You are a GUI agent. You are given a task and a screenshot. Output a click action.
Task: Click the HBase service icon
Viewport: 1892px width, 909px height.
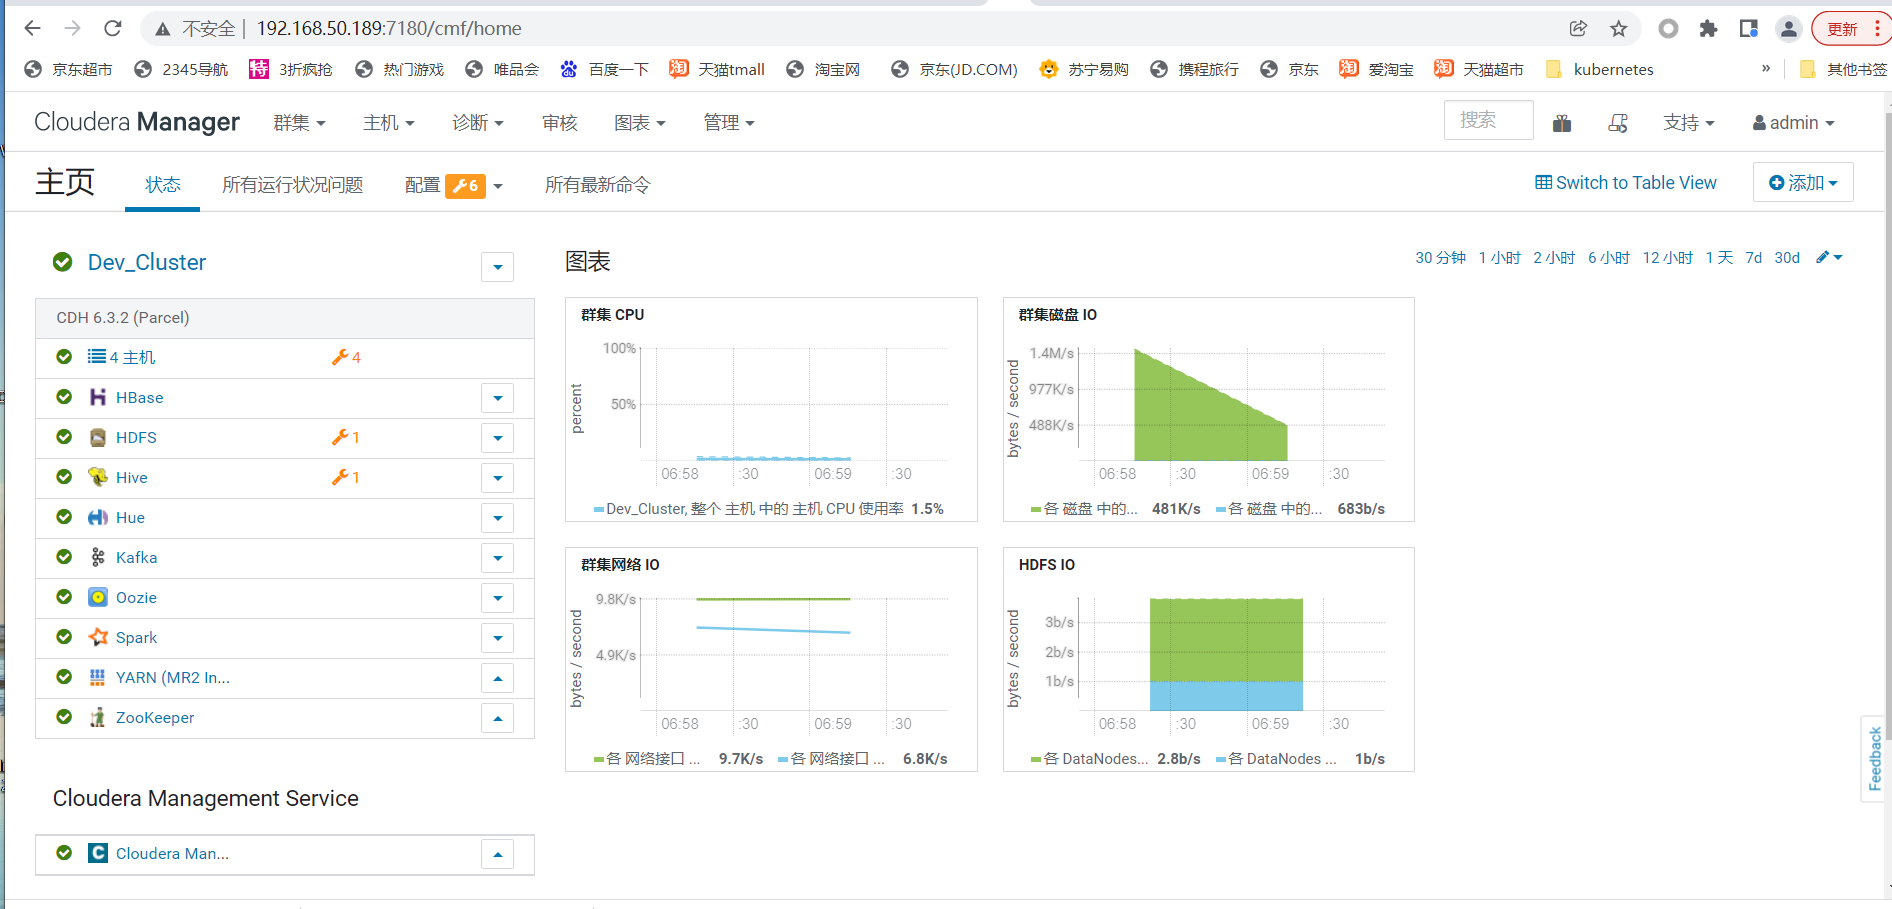click(x=97, y=397)
